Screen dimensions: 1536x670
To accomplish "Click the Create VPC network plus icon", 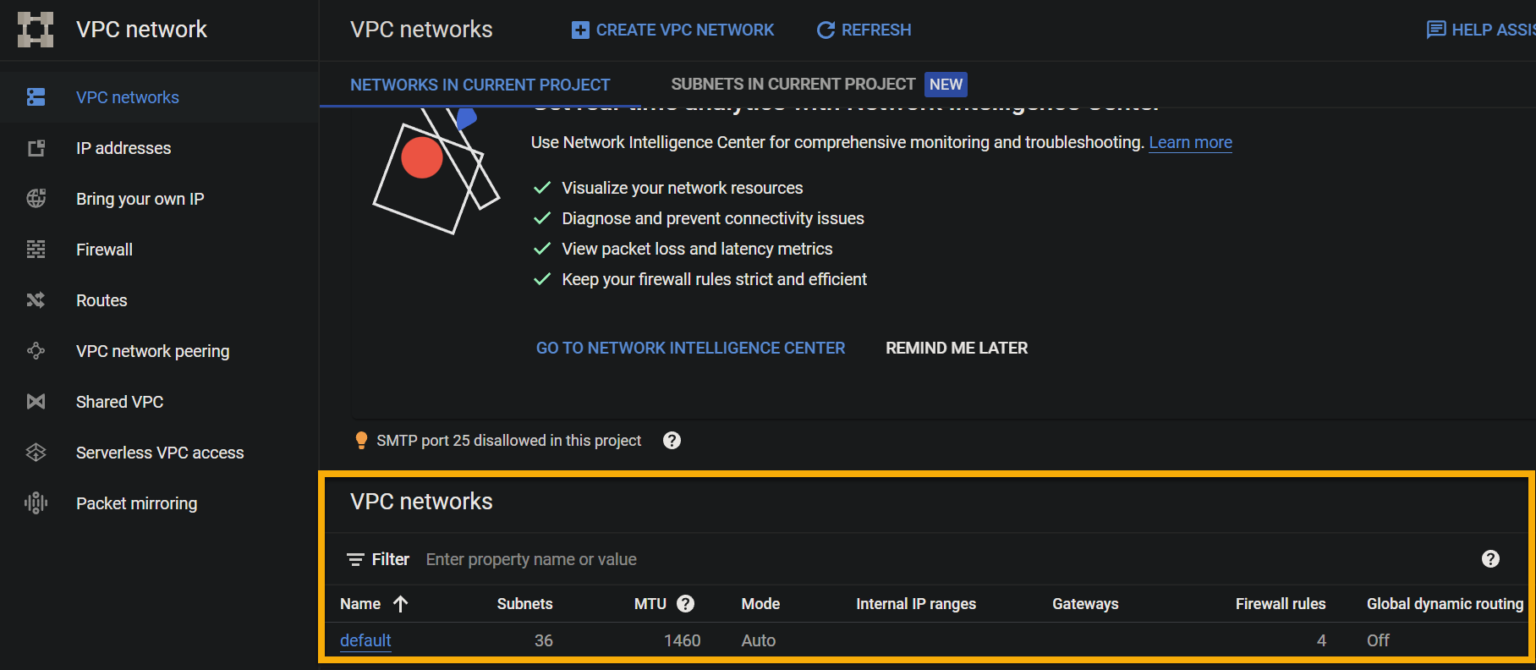I will pos(580,29).
